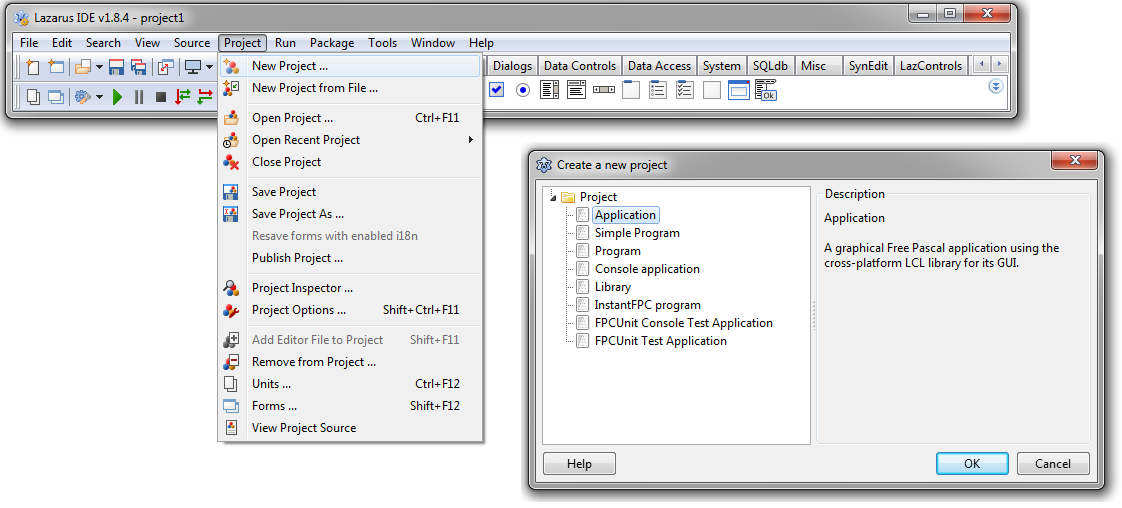
Task: Click the New Form toolbar icon
Action: coord(56,67)
